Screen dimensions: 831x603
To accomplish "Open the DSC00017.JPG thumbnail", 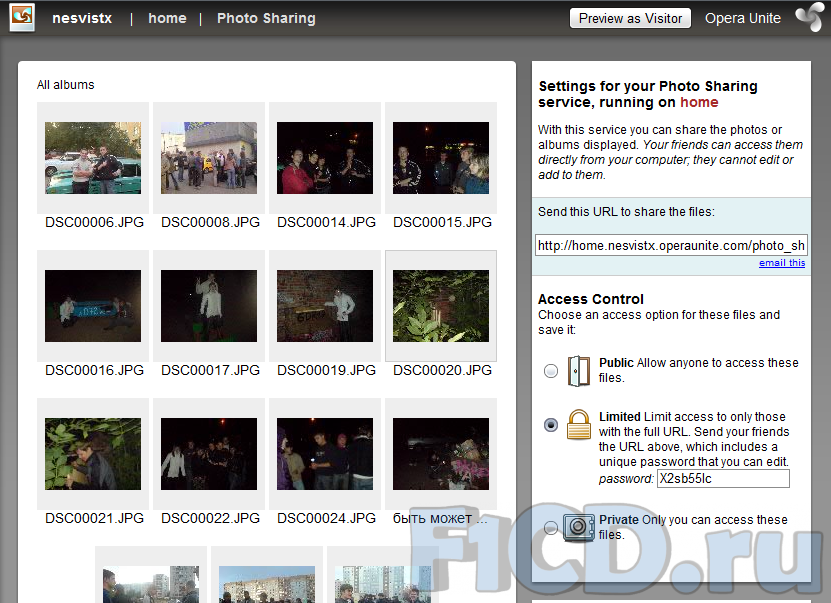I will click(x=209, y=306).
